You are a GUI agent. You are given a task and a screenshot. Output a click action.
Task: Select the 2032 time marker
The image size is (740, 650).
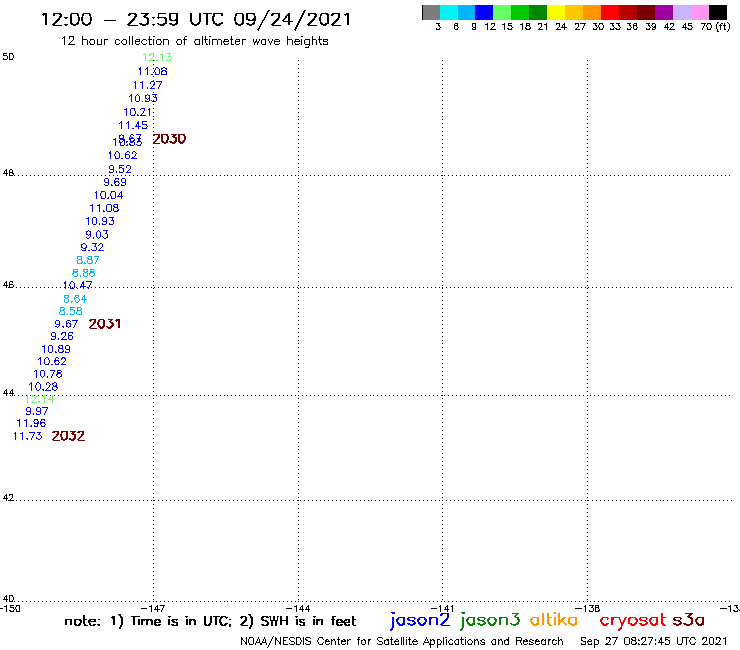[68, 436]
